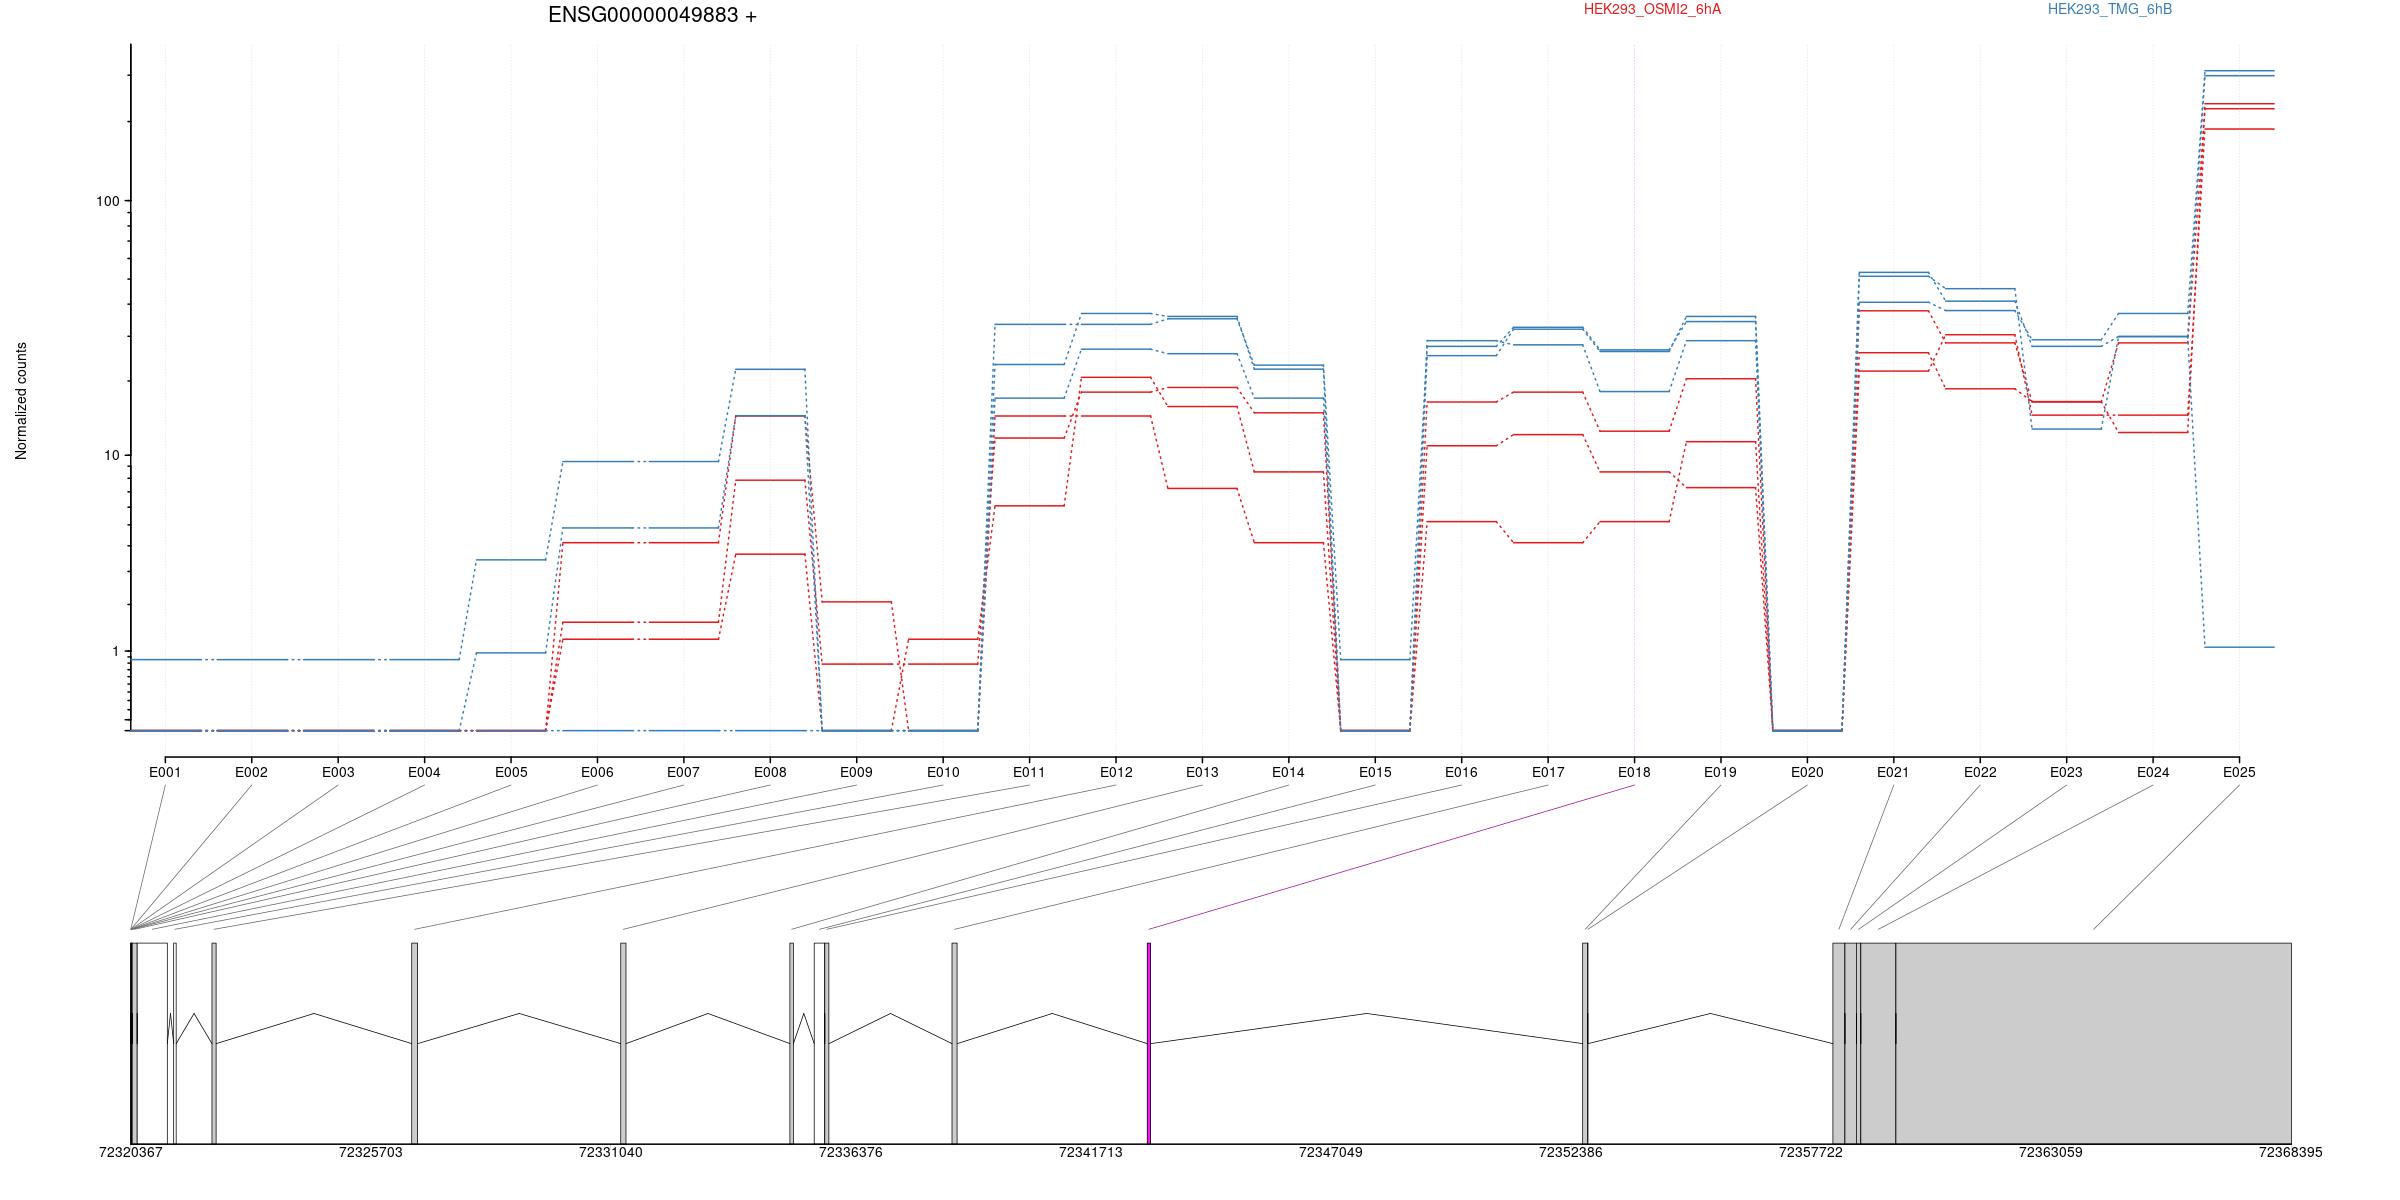Click genomic coordinate 72347049
The image size is (2400, 1200).
coord(1330,1152)
